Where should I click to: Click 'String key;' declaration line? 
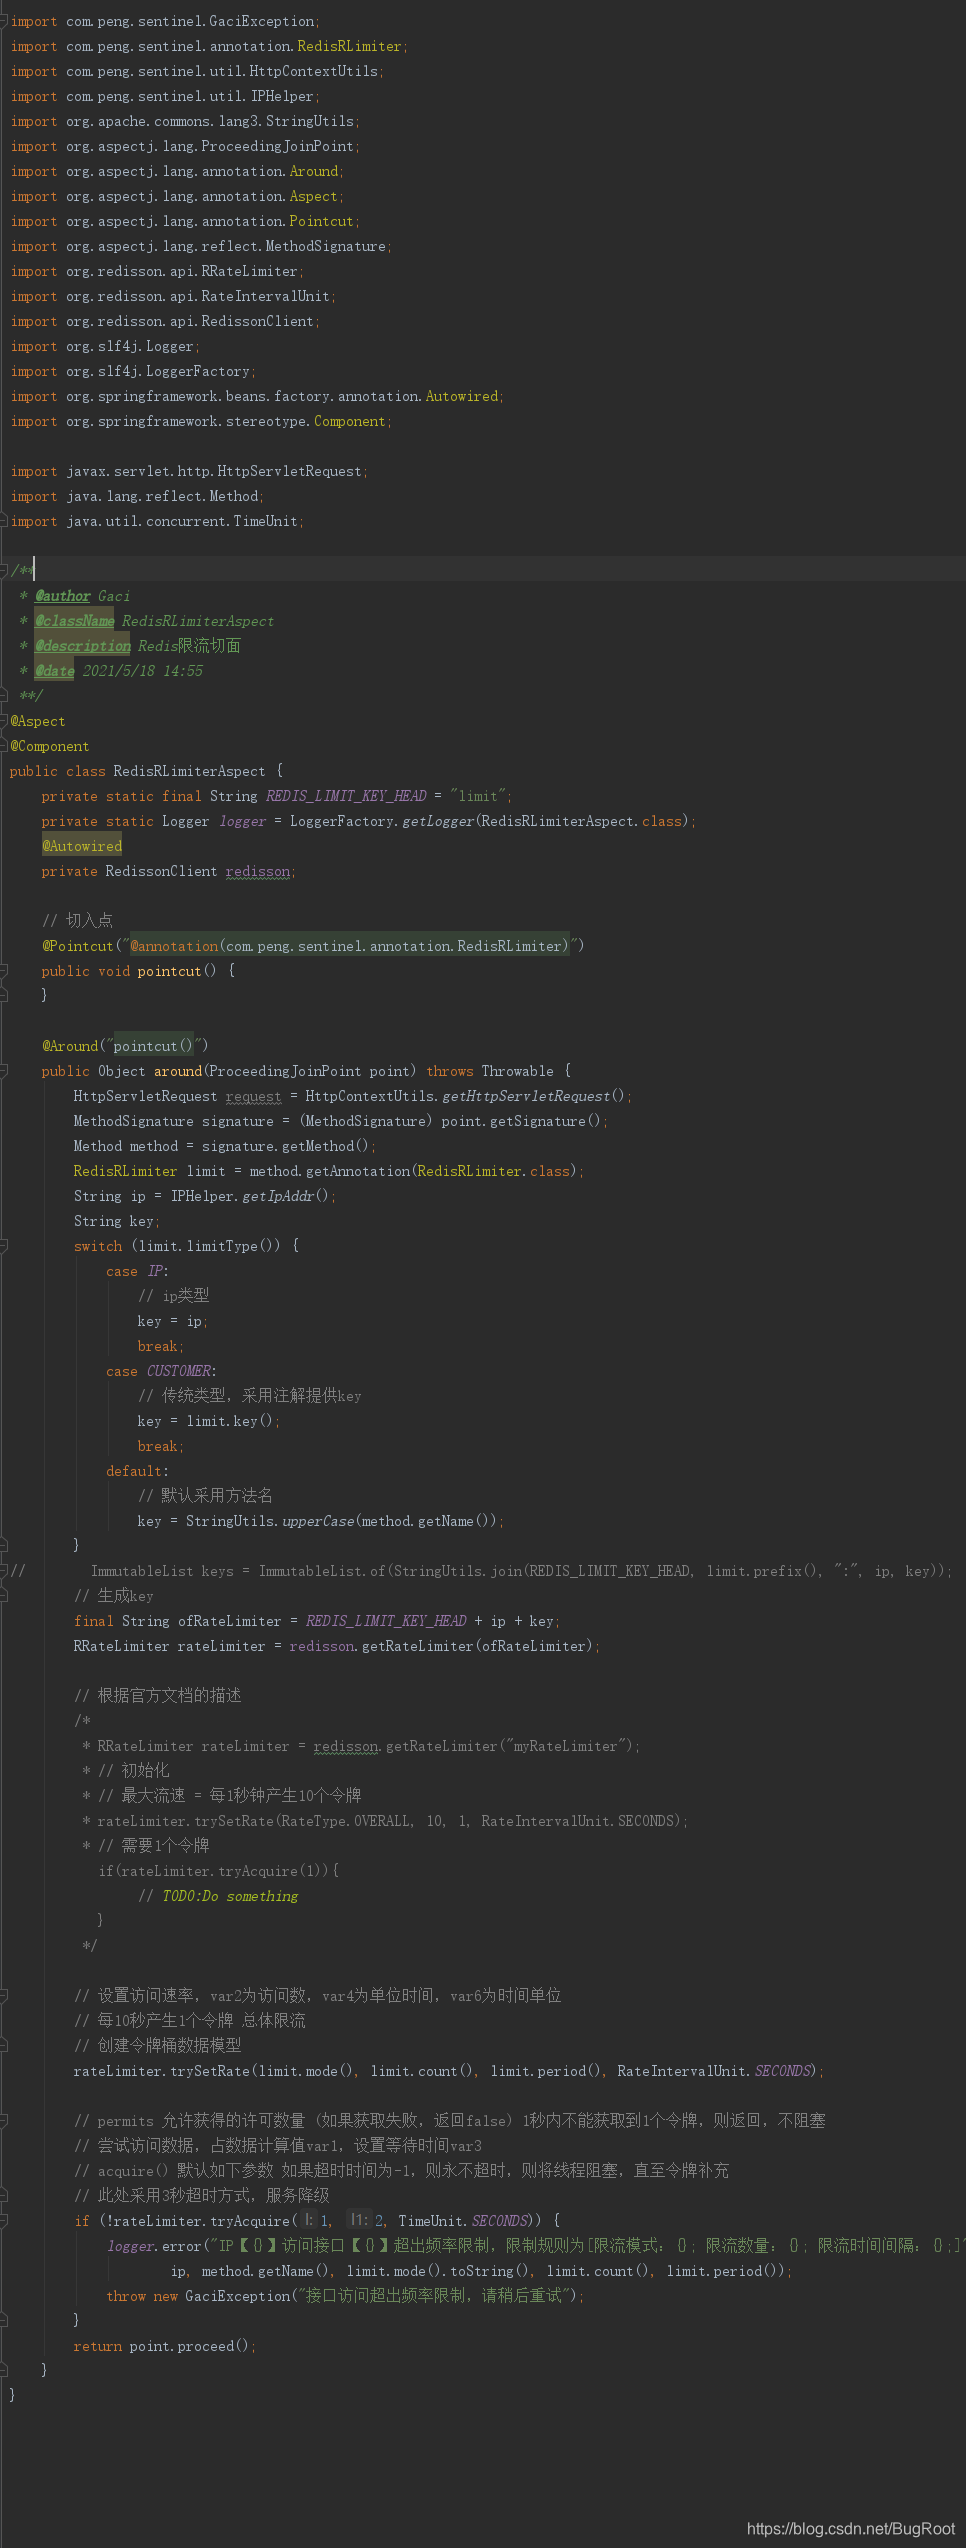[x=117, y=1221]
